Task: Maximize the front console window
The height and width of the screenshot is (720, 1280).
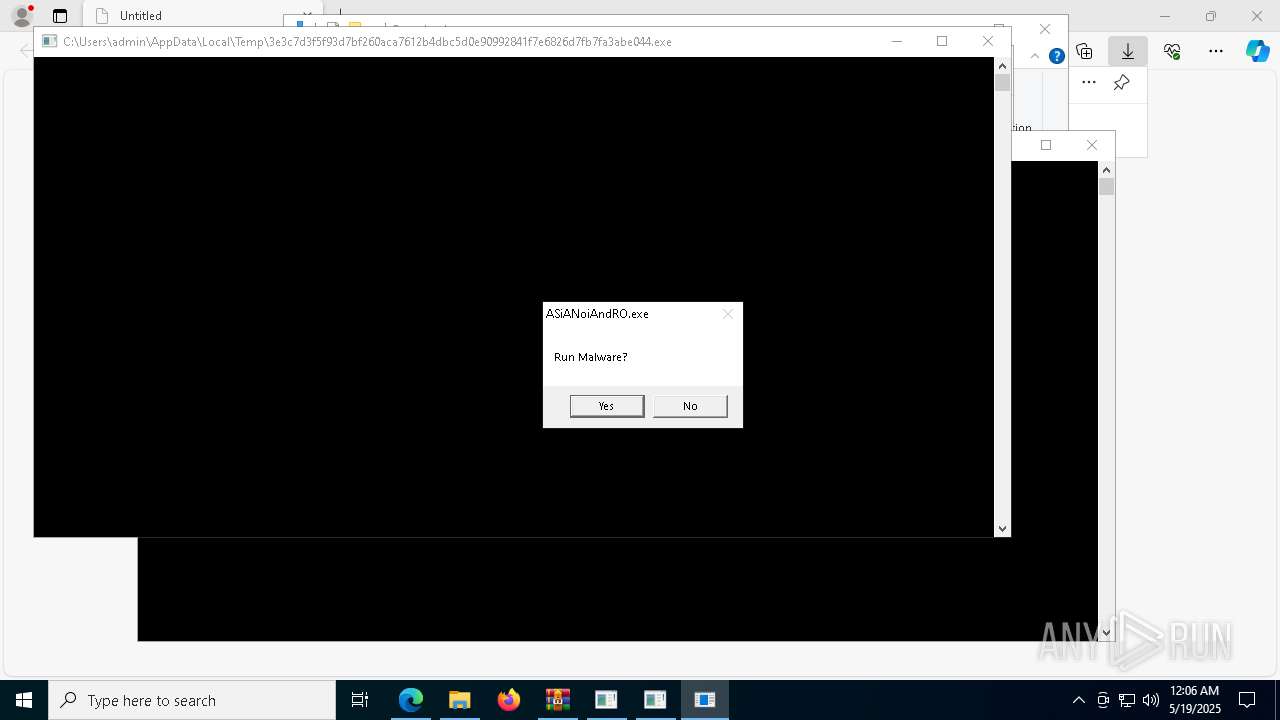Action: click(x=942, y=41)
